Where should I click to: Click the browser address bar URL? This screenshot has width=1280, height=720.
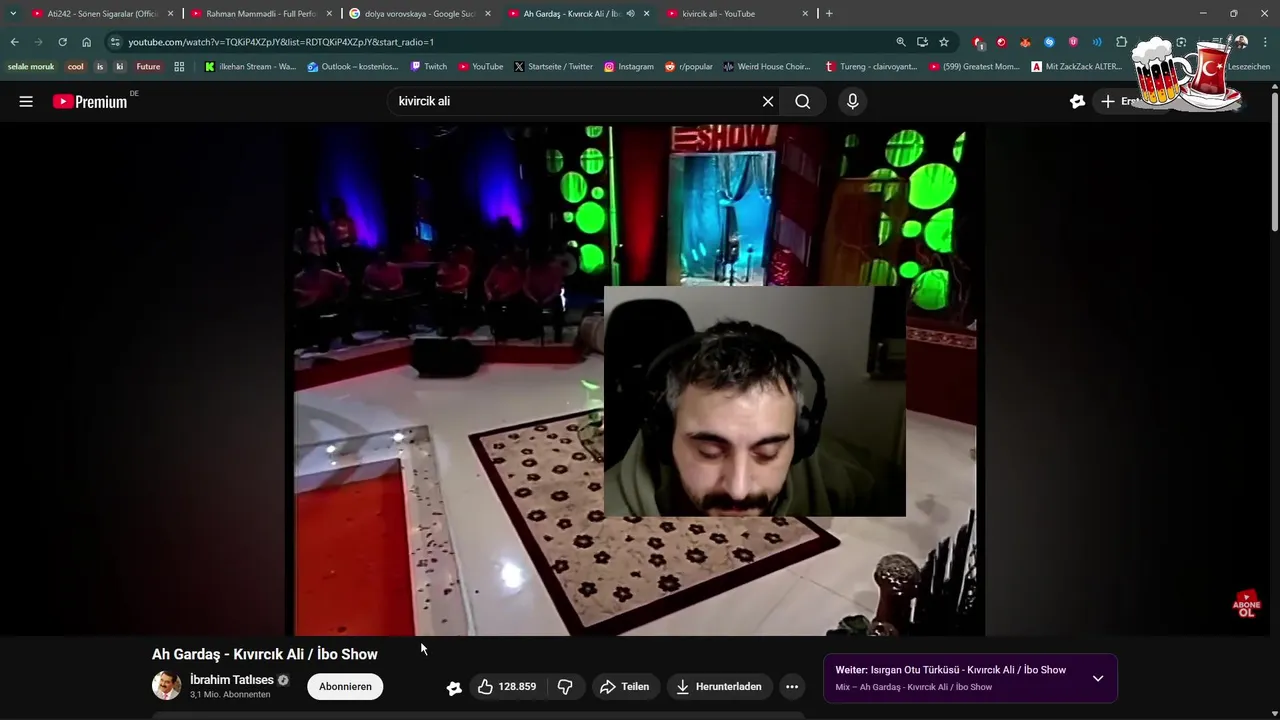(281, 42)
